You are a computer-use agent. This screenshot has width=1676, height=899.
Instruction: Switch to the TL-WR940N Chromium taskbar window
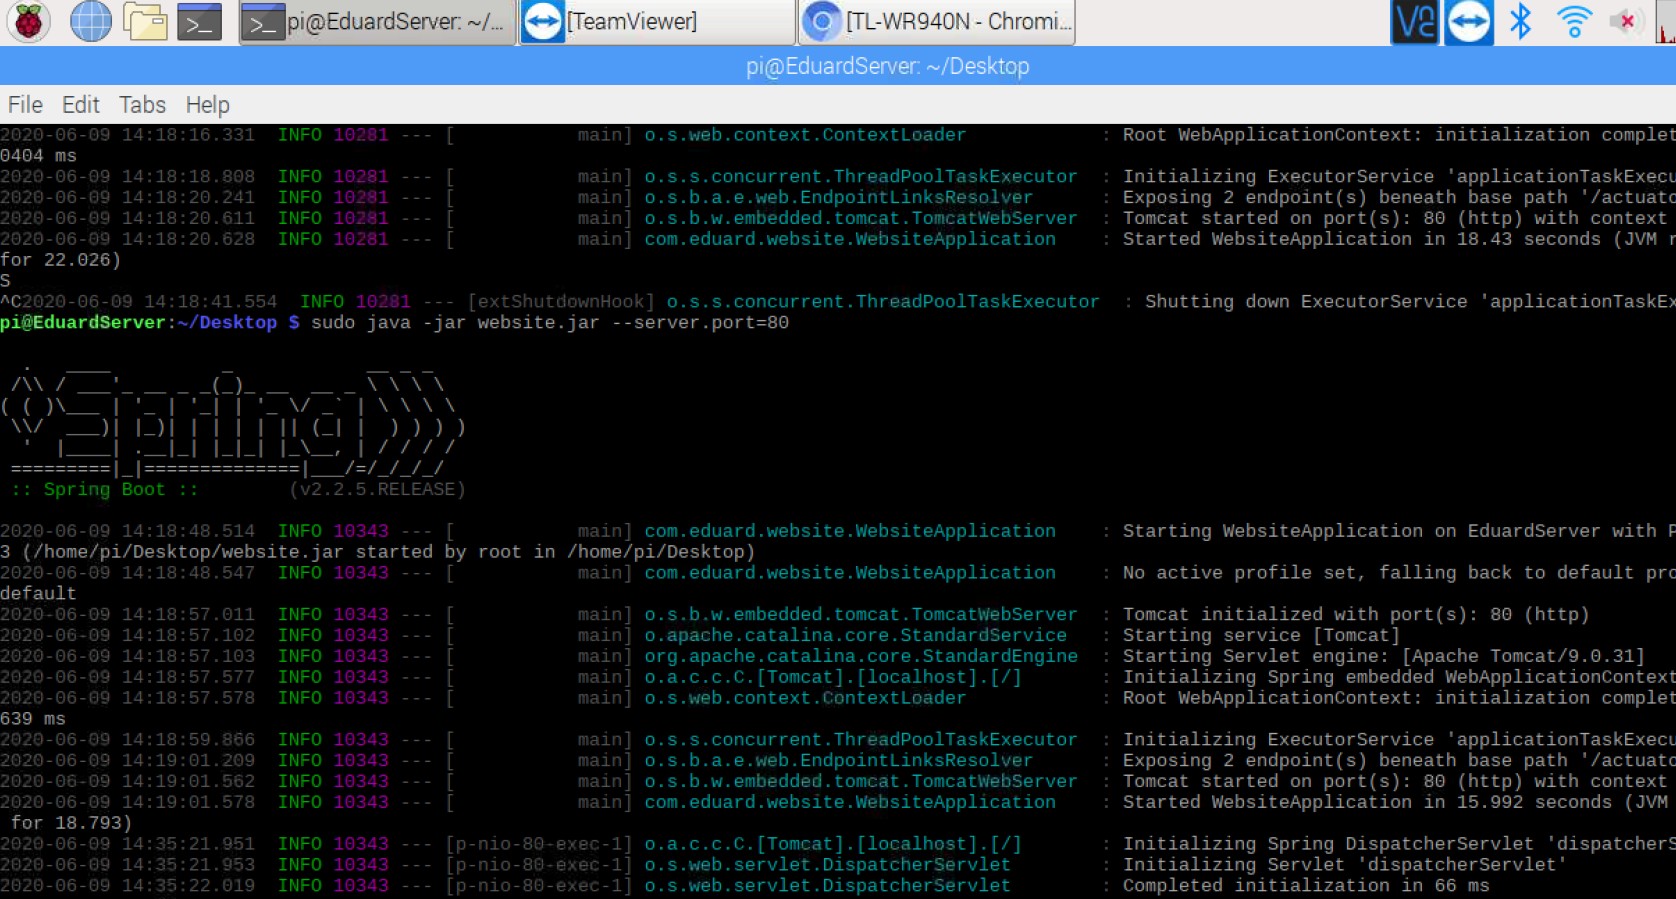[x=937, y=22]
